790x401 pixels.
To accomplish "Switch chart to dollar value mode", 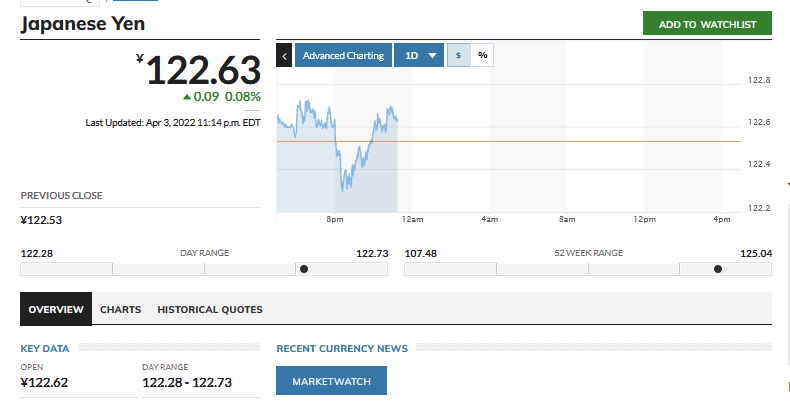I will (x=458, y=55).
